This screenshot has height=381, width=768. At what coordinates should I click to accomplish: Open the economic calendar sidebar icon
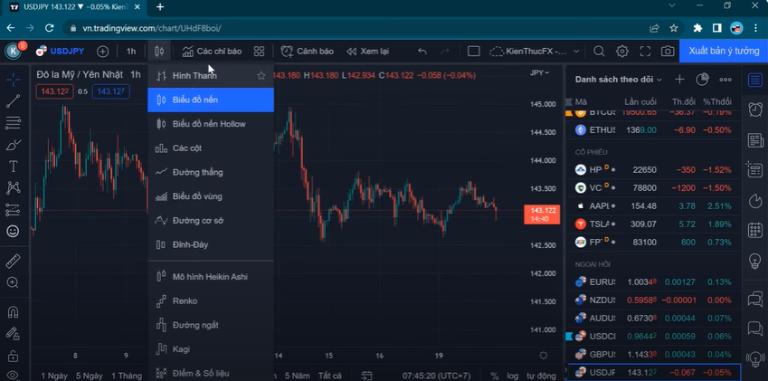pos(755,230)
